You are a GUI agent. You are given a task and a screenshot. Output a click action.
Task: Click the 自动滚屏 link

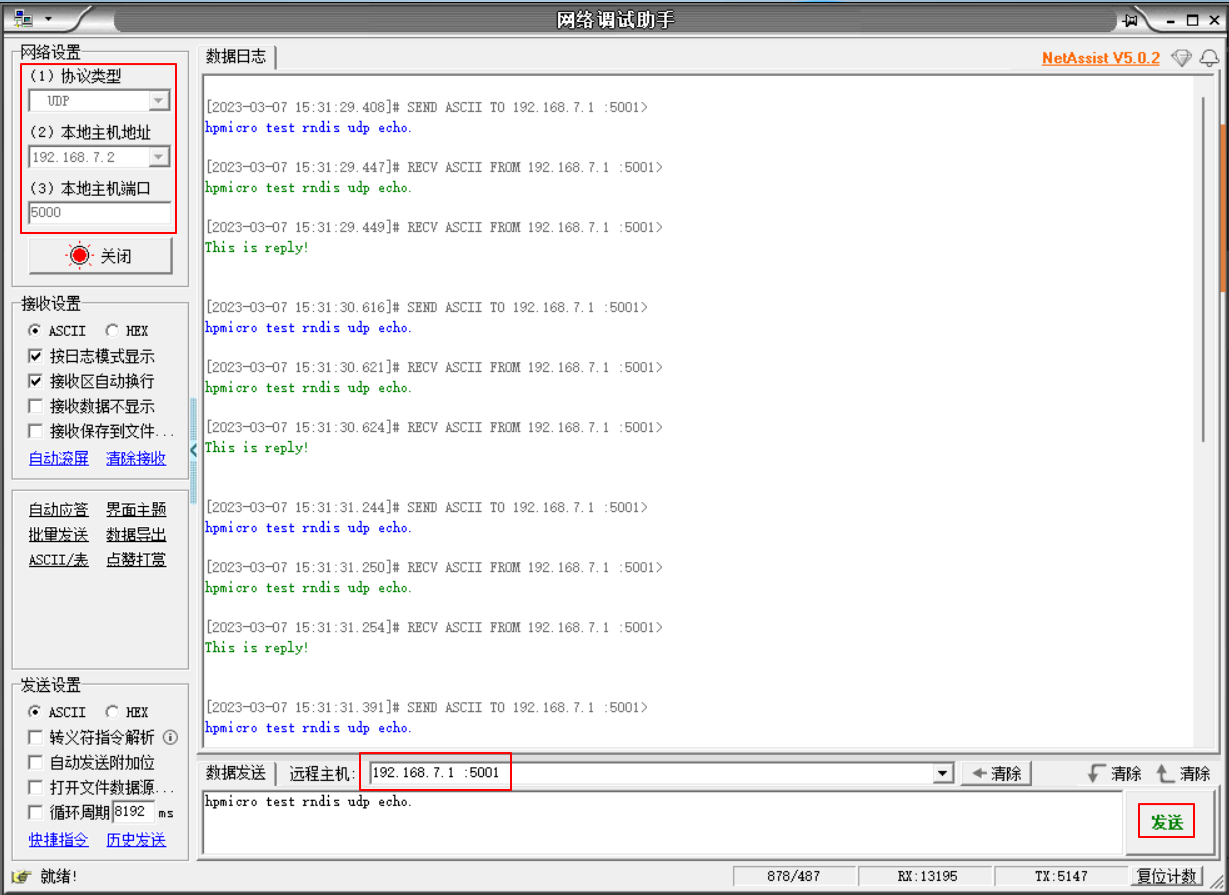(59, 458)
